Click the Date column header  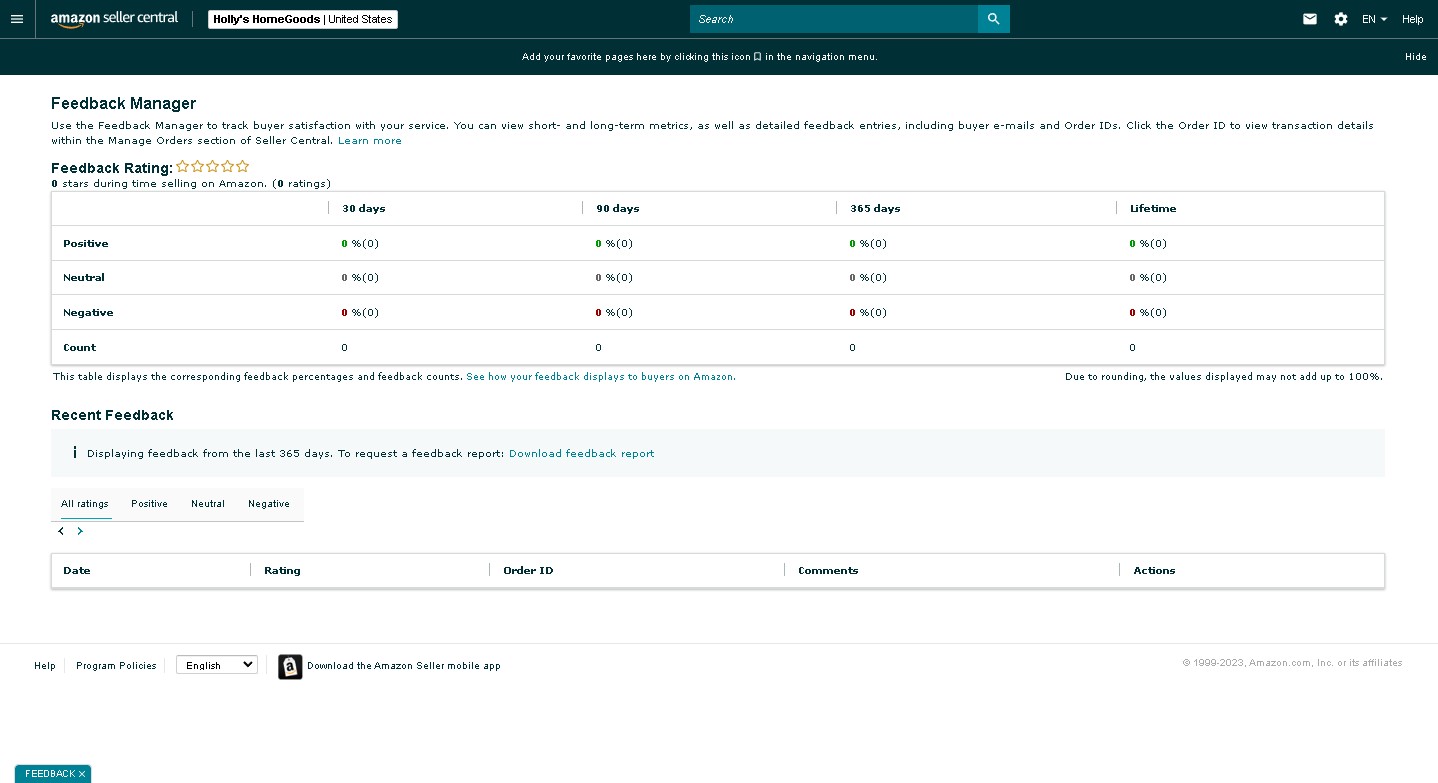77,571
